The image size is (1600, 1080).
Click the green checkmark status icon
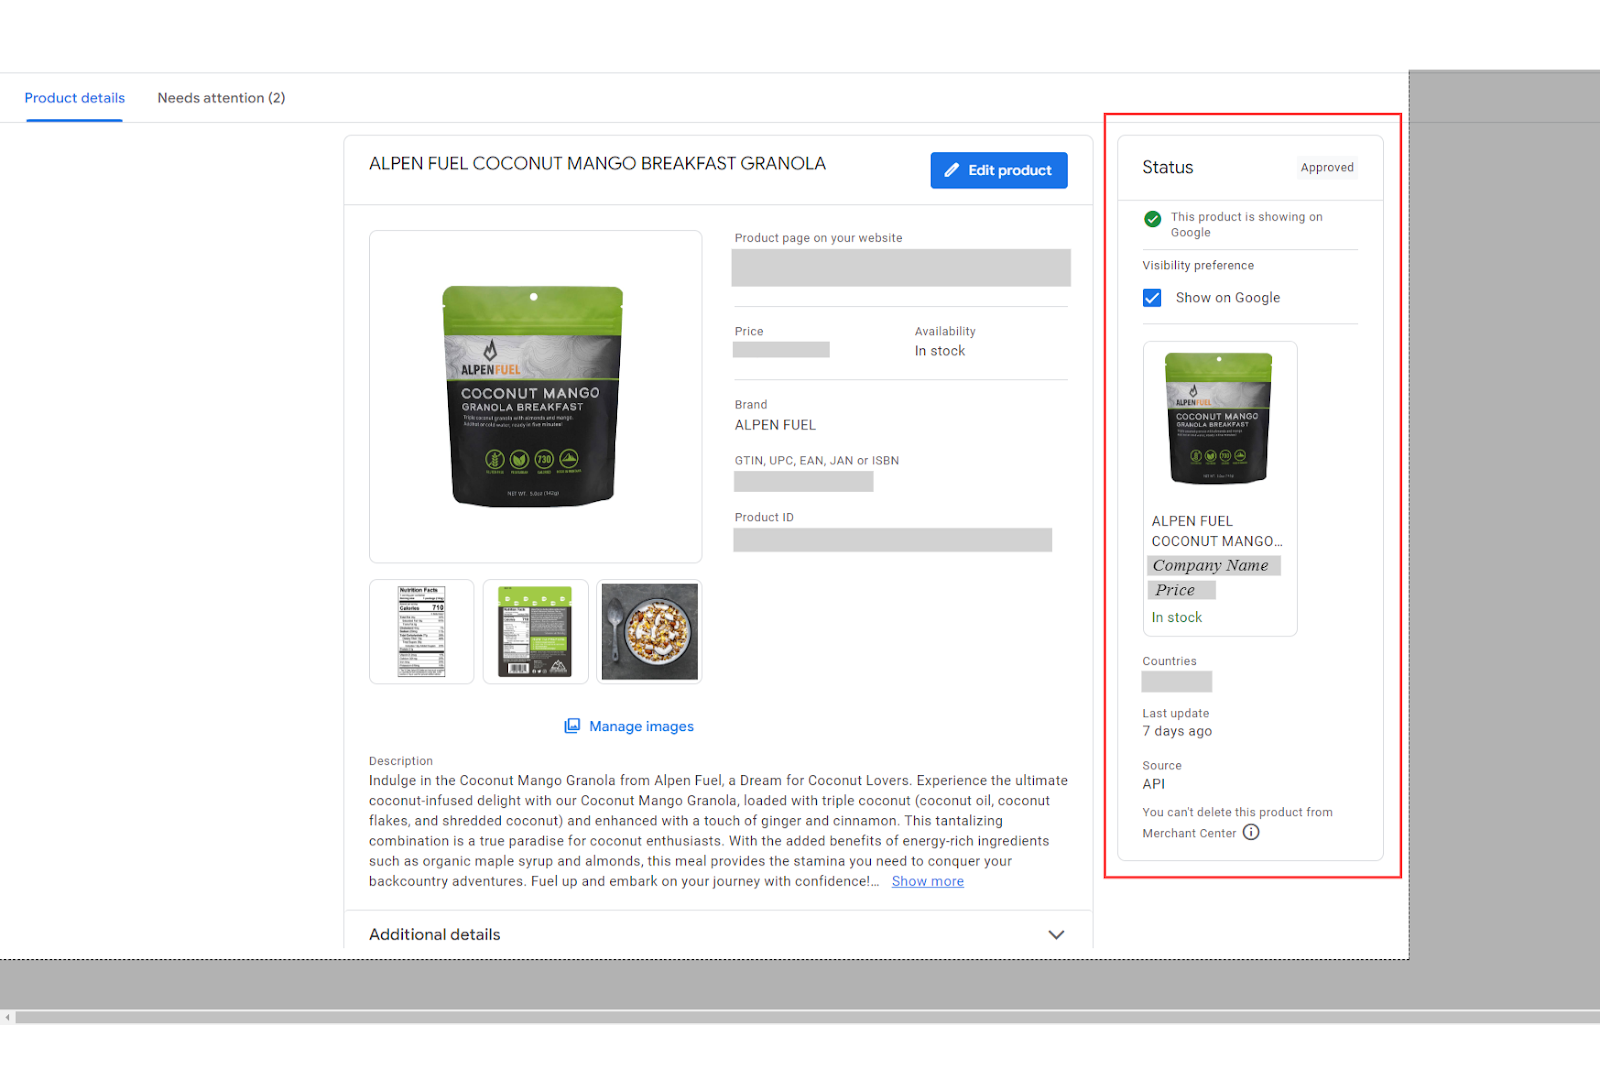pos(1153,219)
